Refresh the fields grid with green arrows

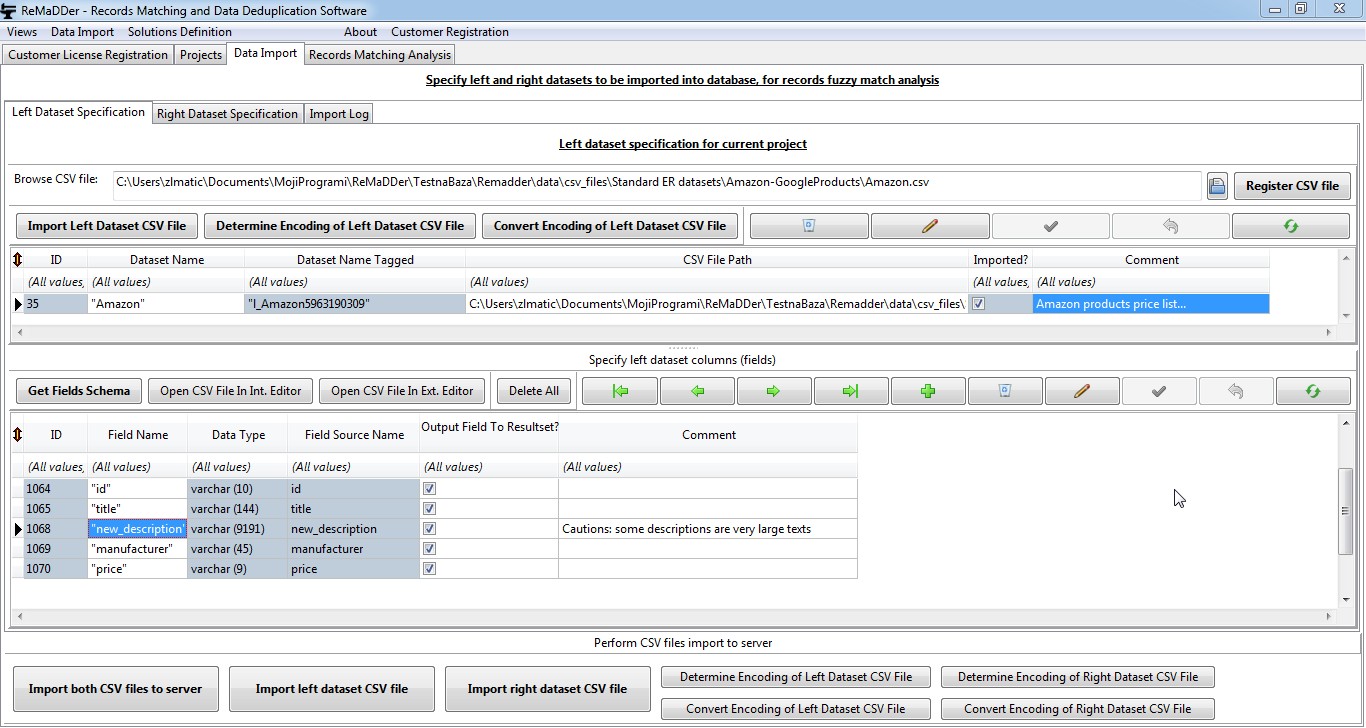[x=1312, y=391]
